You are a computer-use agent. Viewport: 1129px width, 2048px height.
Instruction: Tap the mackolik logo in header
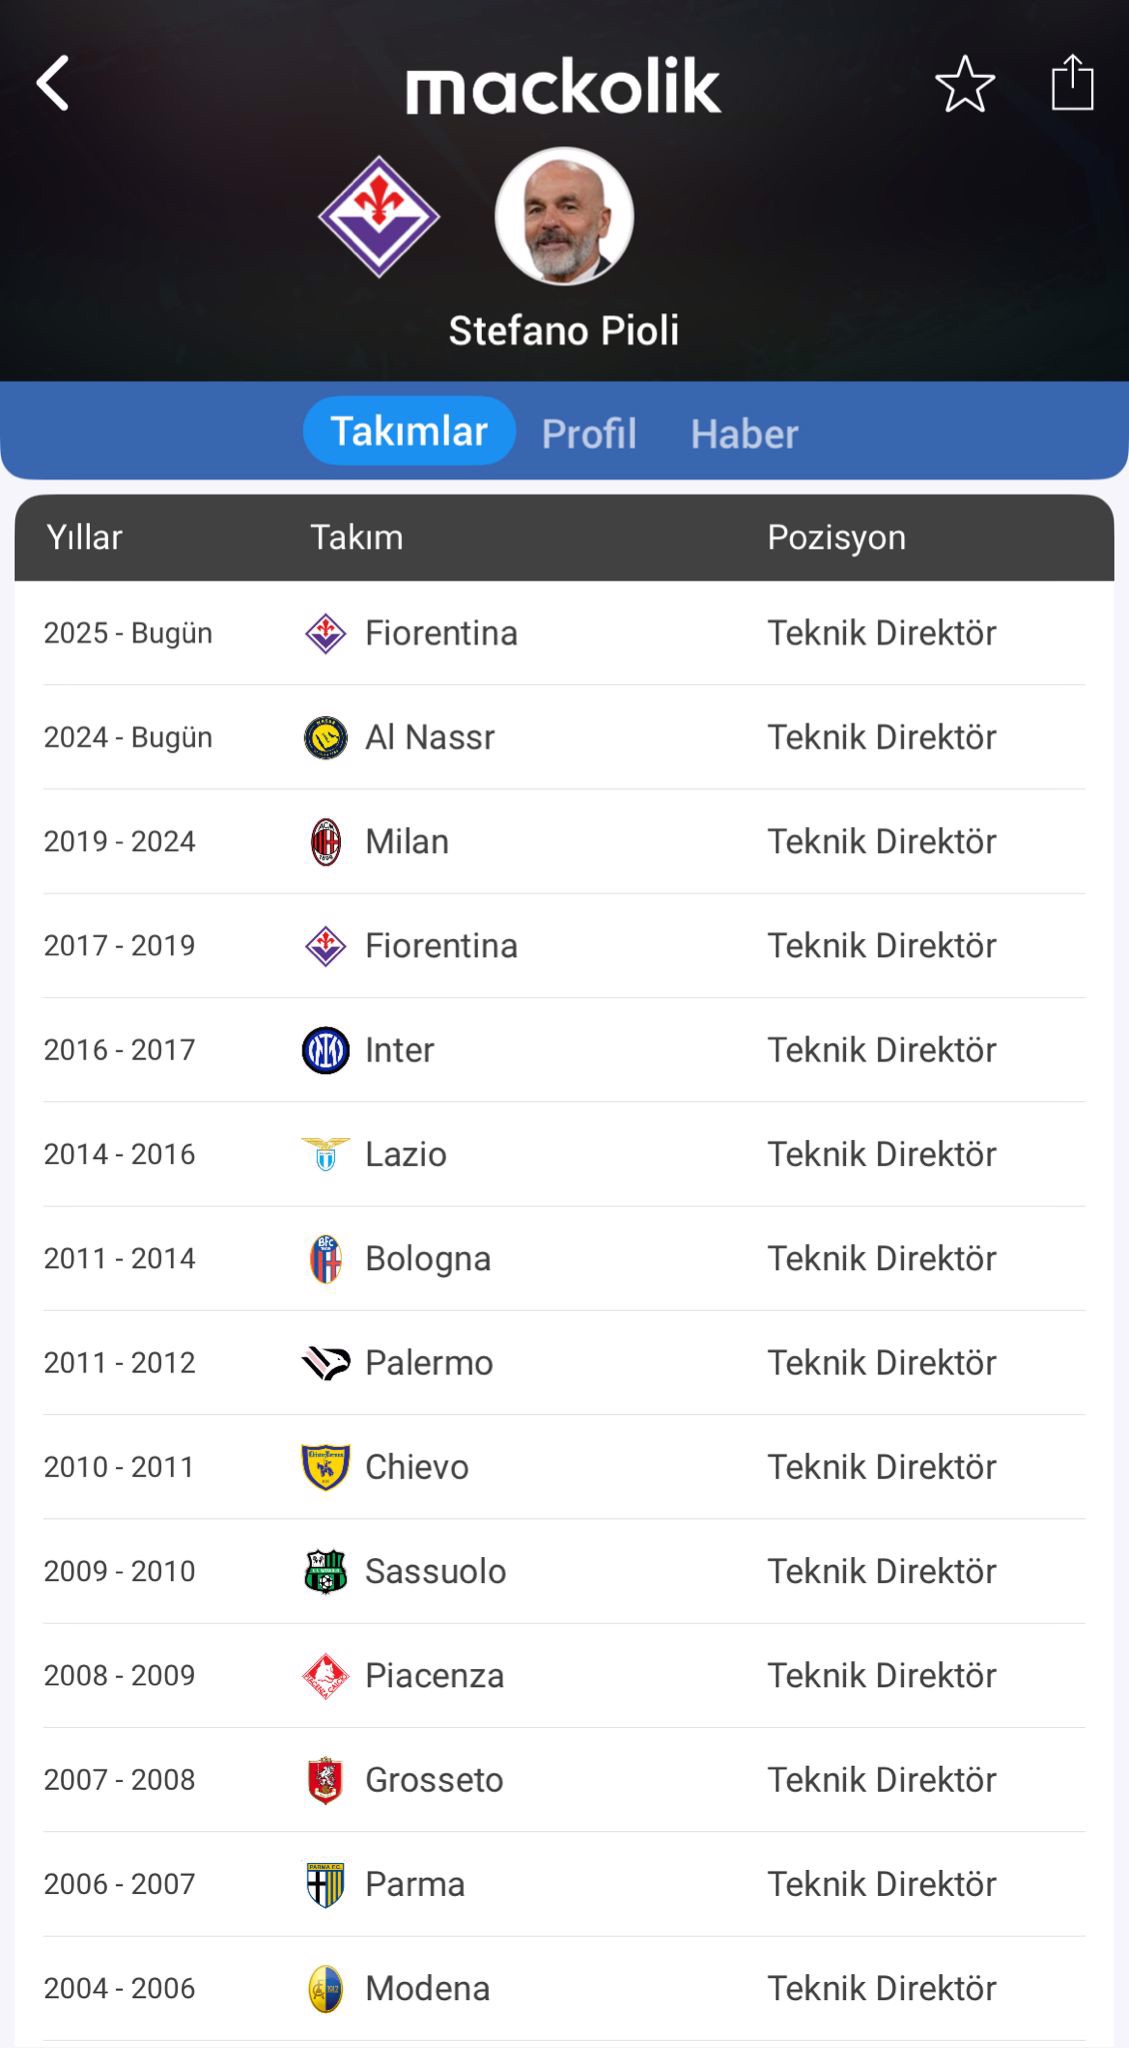(563, 86)
